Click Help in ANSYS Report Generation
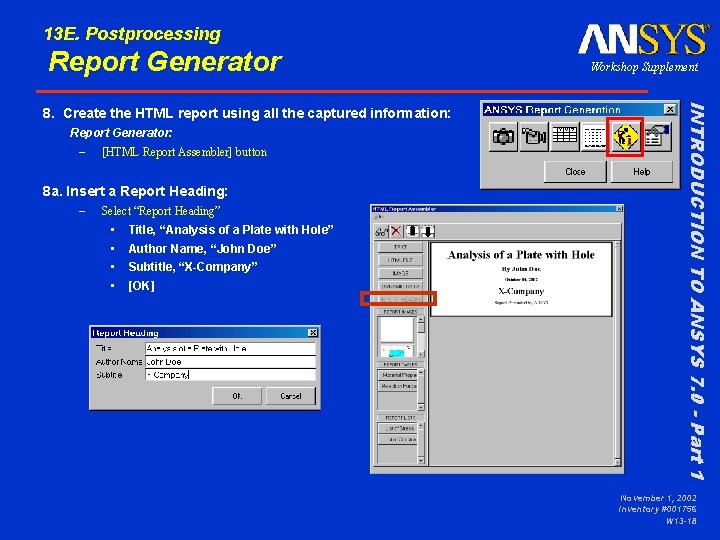The width and height of the screenshot is (720, 540). (x=641, y=172)
